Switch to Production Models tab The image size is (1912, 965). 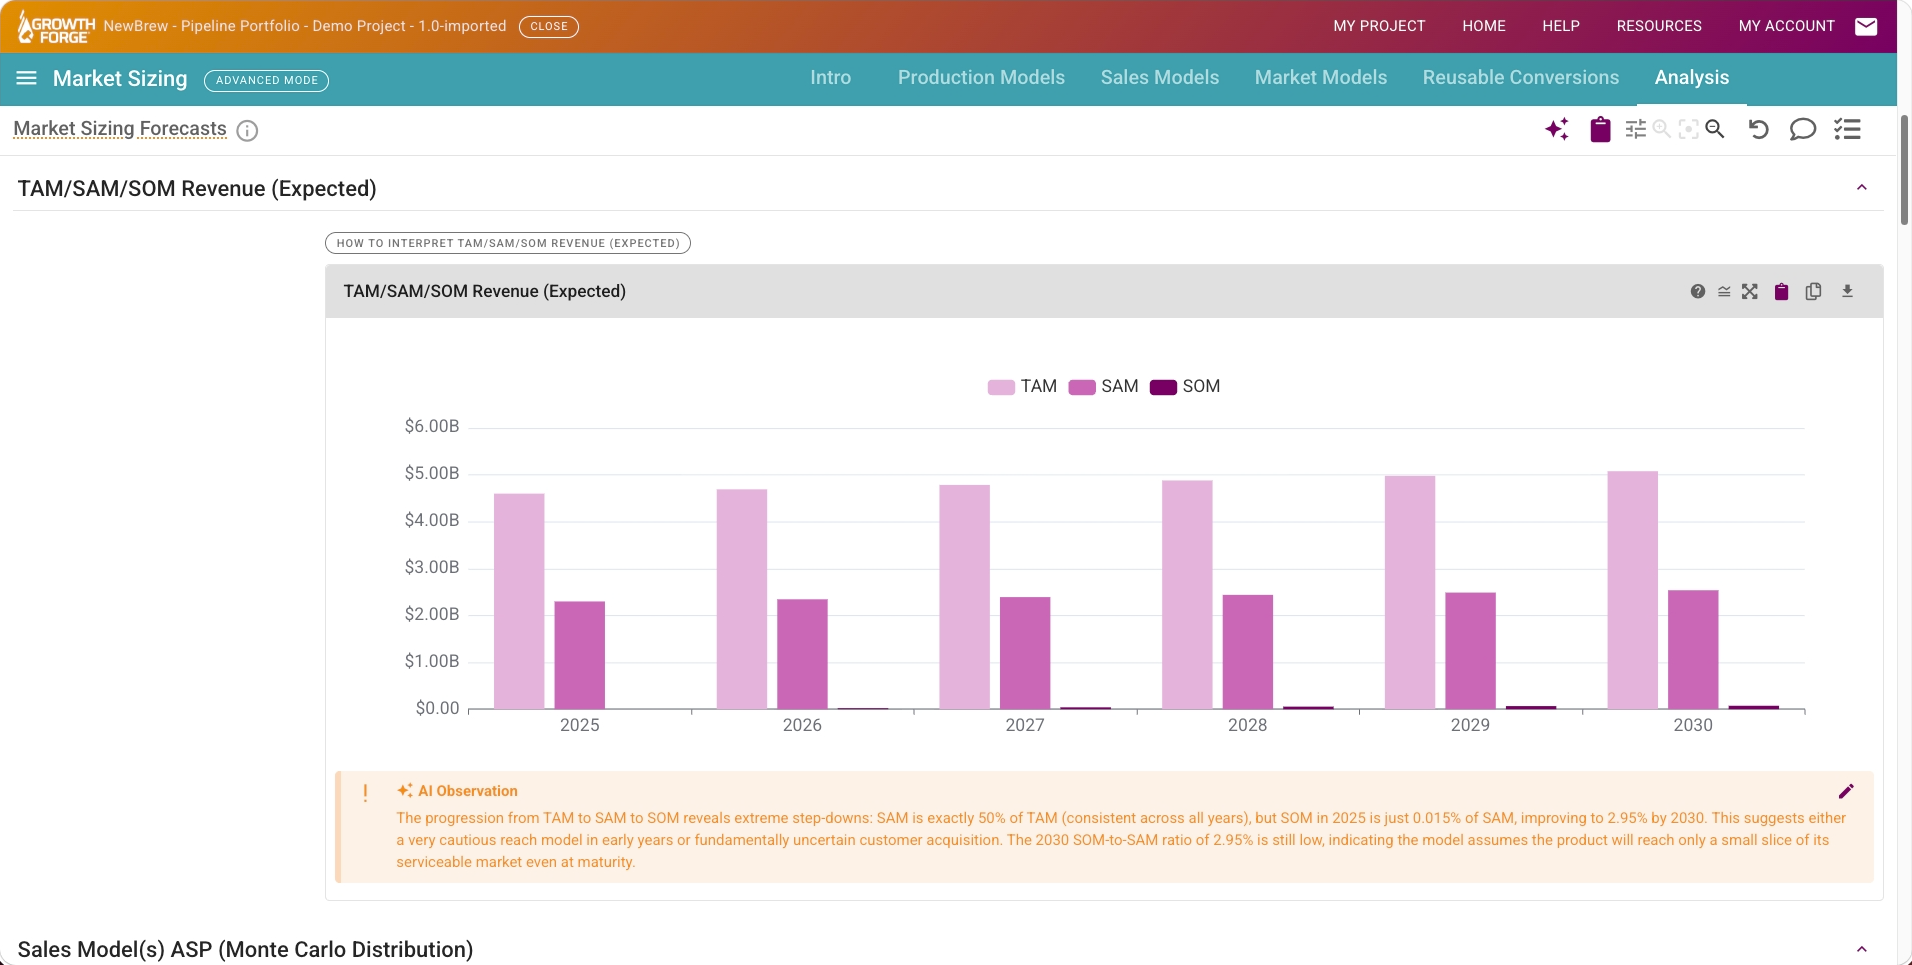pyautogui.click(x=981, y=78)
